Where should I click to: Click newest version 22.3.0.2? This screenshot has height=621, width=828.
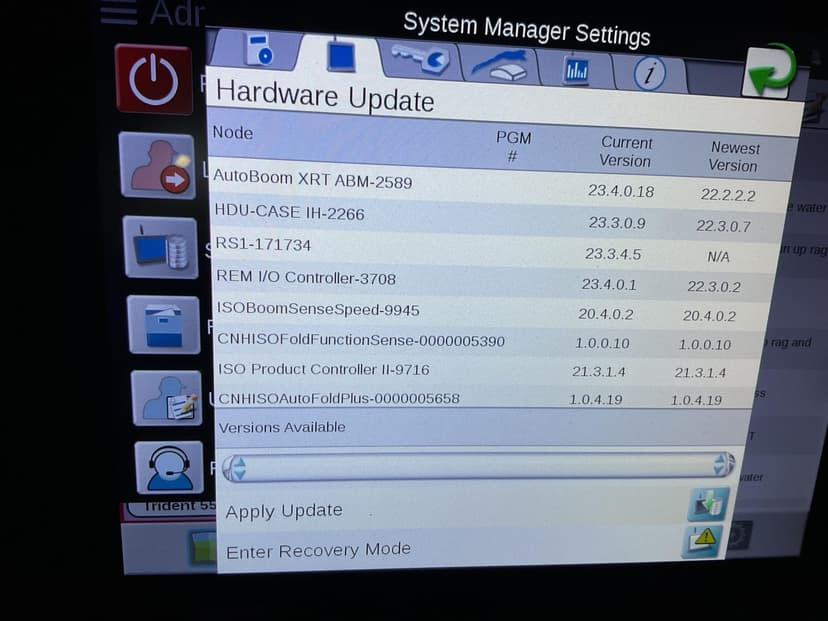pyautogui.click(x=713, y=287)
